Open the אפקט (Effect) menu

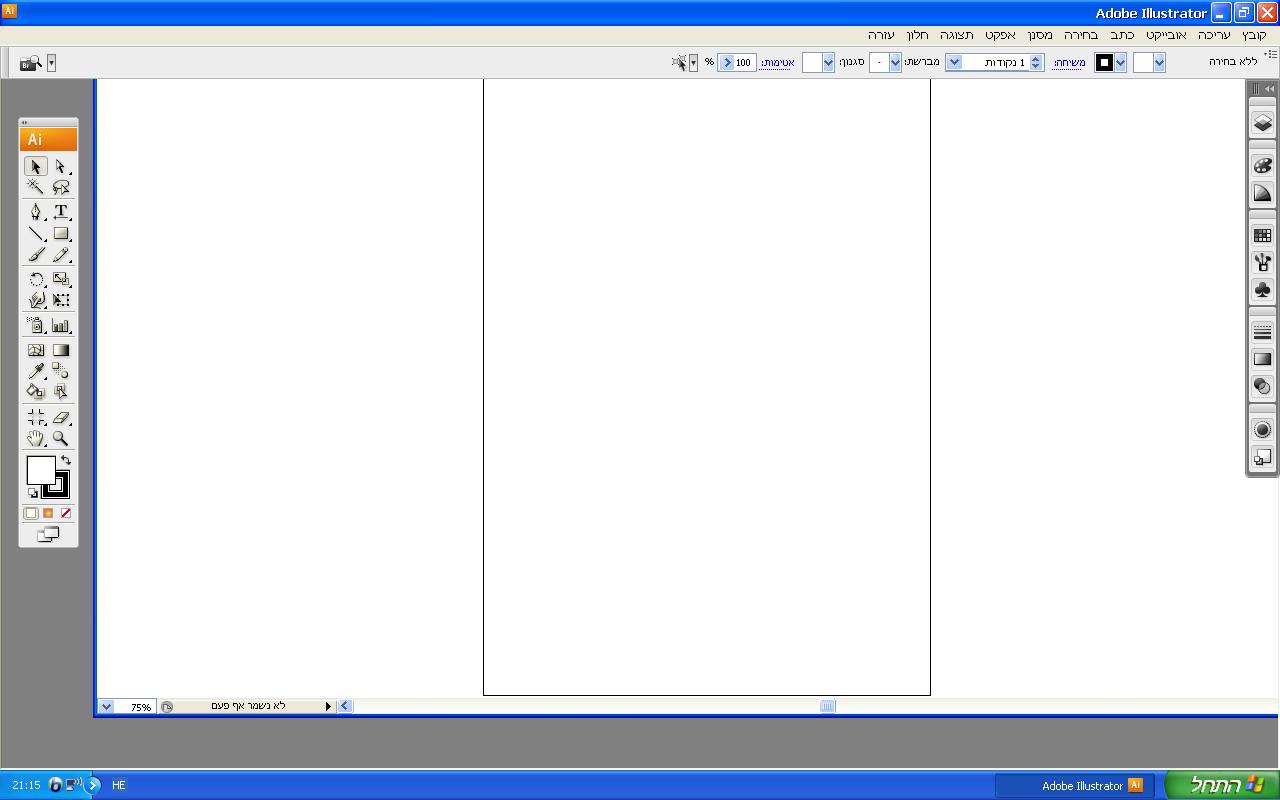click(1000, 35)
